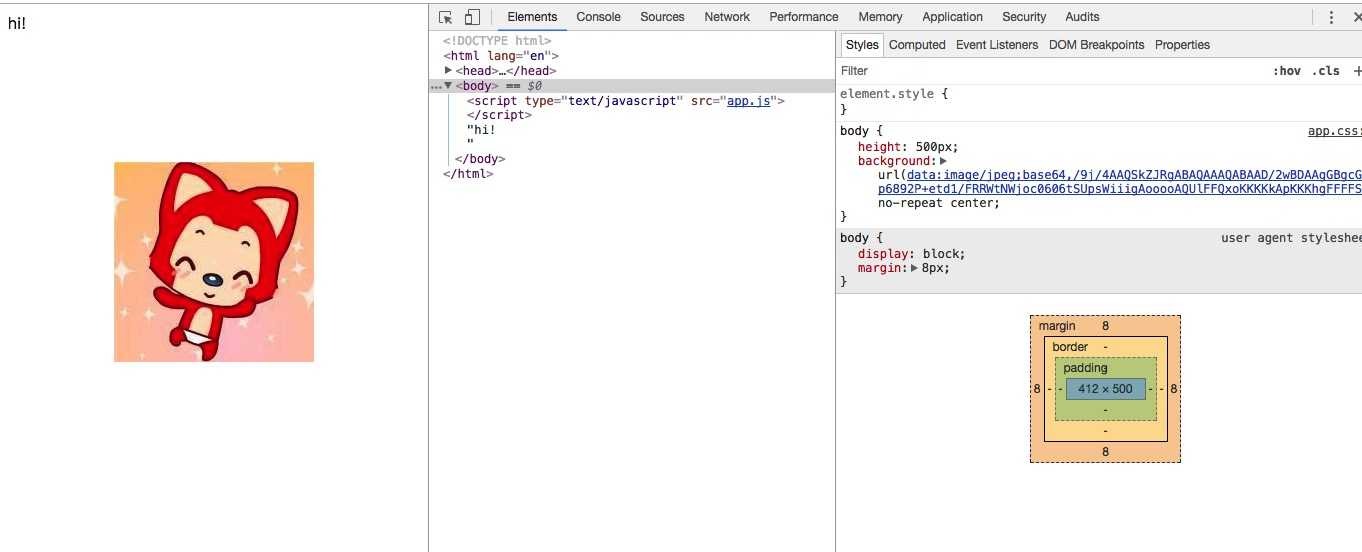Switch to the Properties sidebar tab
The width and height of the screenshot is (1362, 552).
click(1182, 45)
